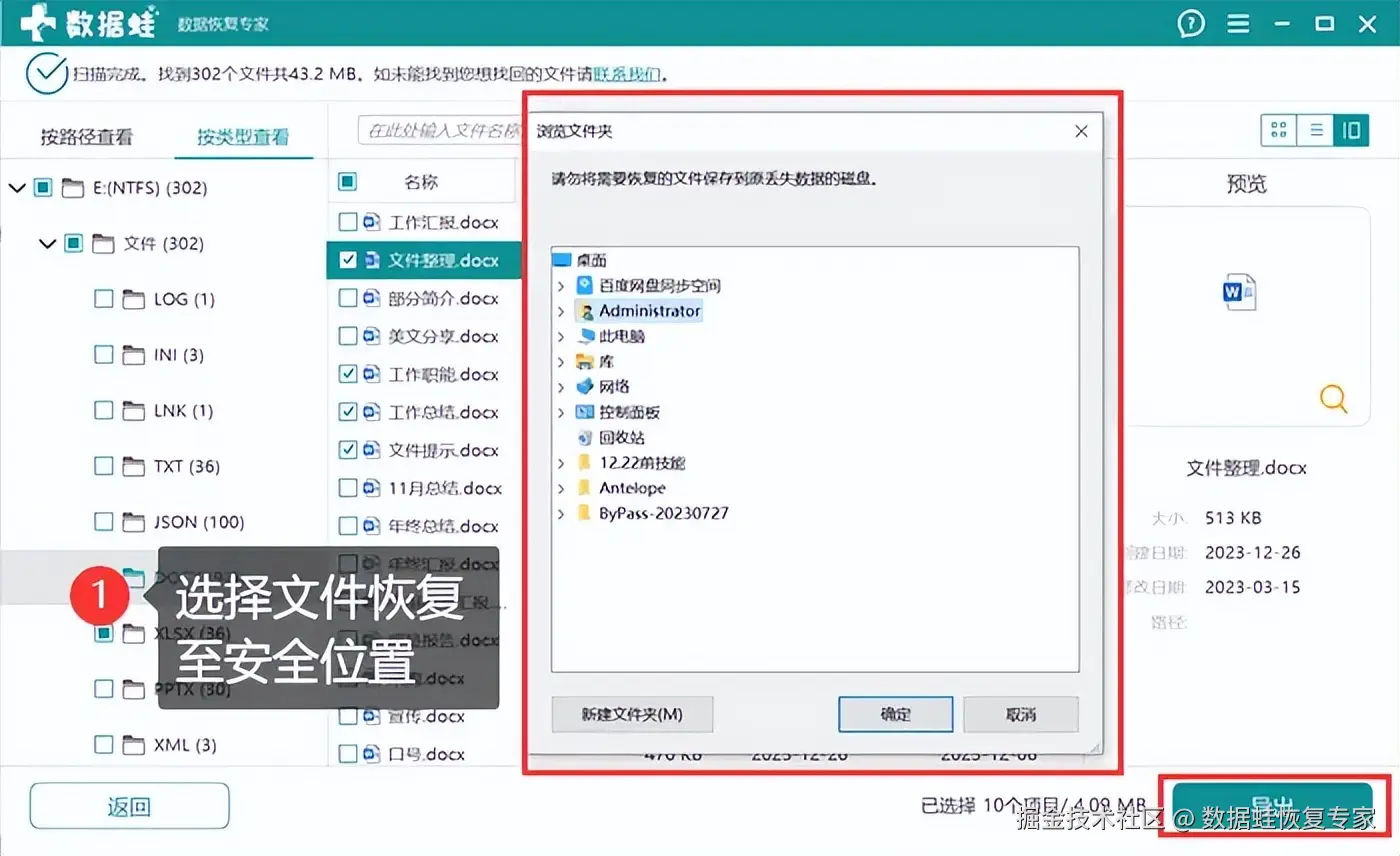
Task: Expand the Administrator node arrow
Action: (x=561, y=310)
